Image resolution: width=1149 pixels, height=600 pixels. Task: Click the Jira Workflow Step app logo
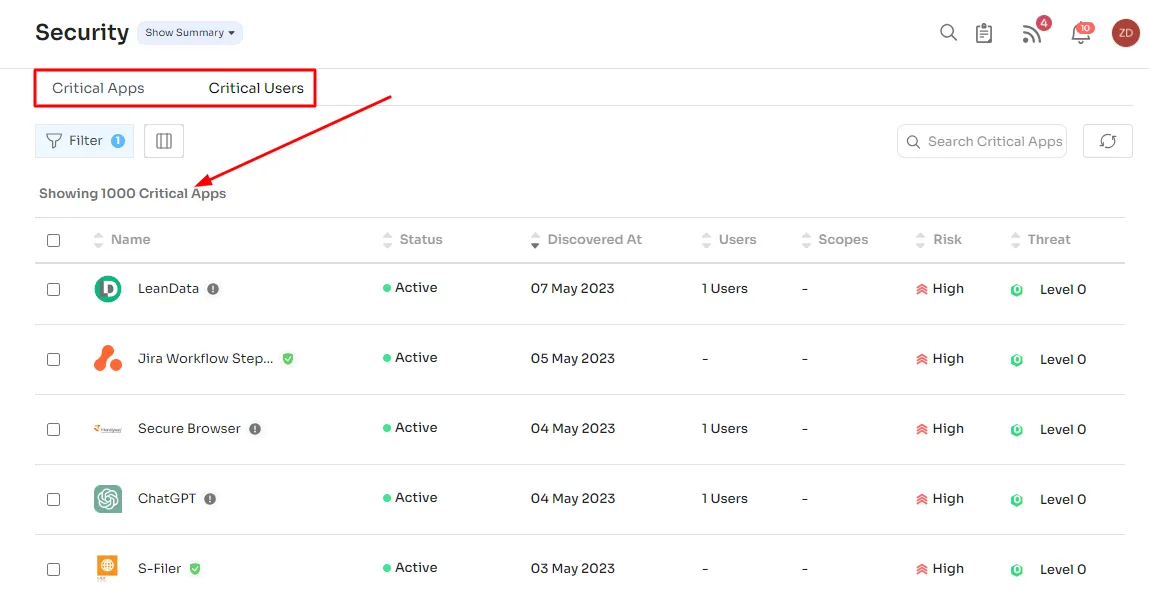click(x=108, y=358)
